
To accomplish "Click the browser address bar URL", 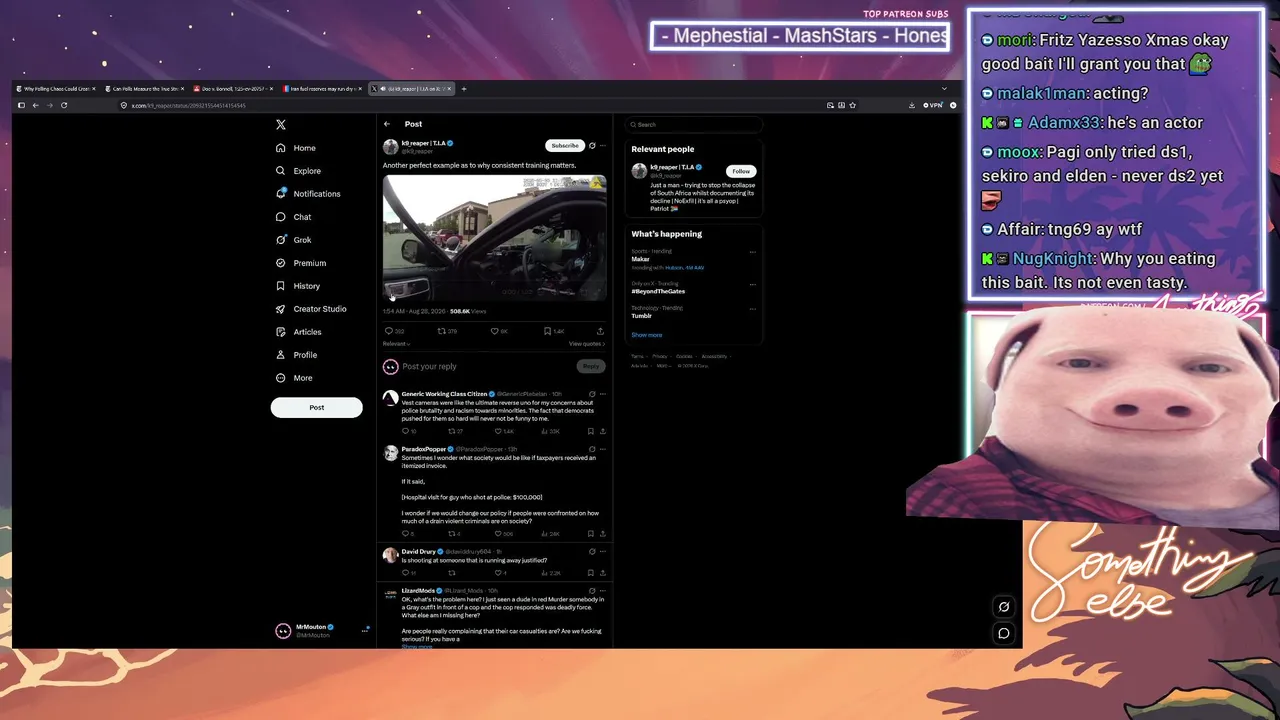I will [188, 105].
